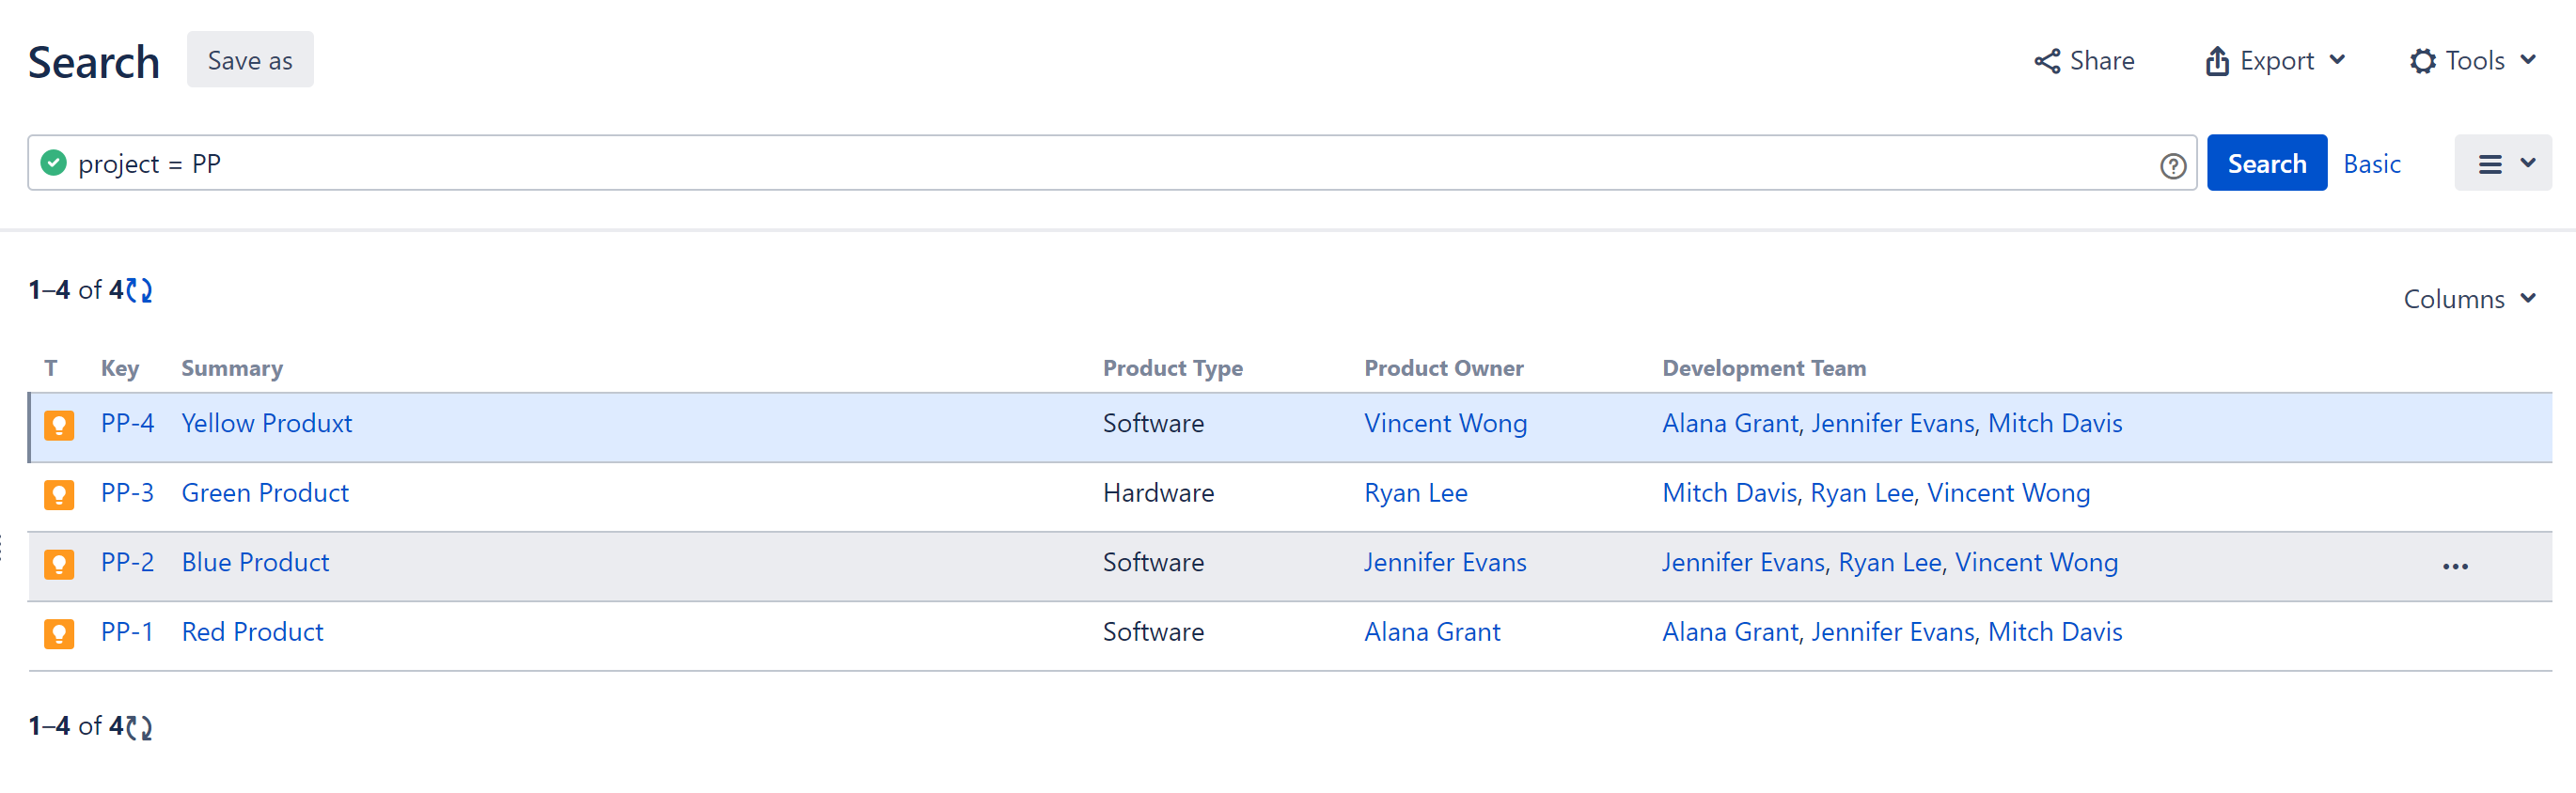Sort by the Product Type column header

click(x=1172, y=368)
